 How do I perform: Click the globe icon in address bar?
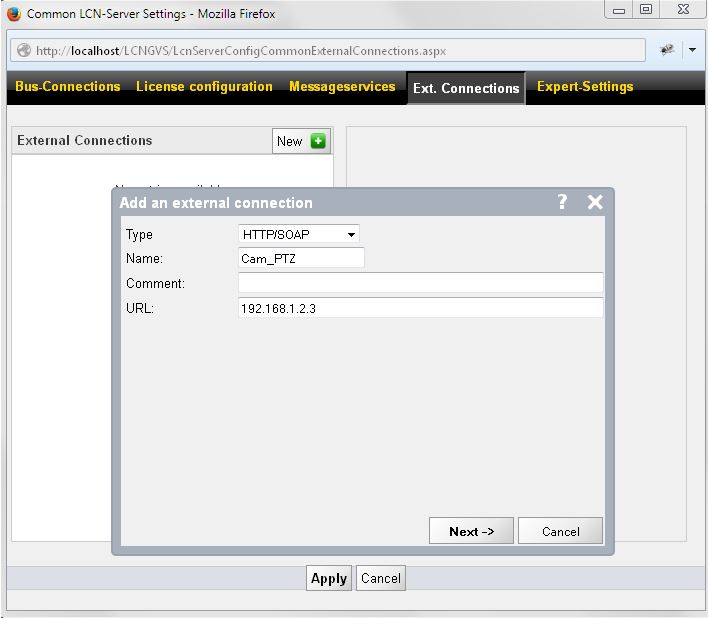pyautogui.click(x=24, y=51)
